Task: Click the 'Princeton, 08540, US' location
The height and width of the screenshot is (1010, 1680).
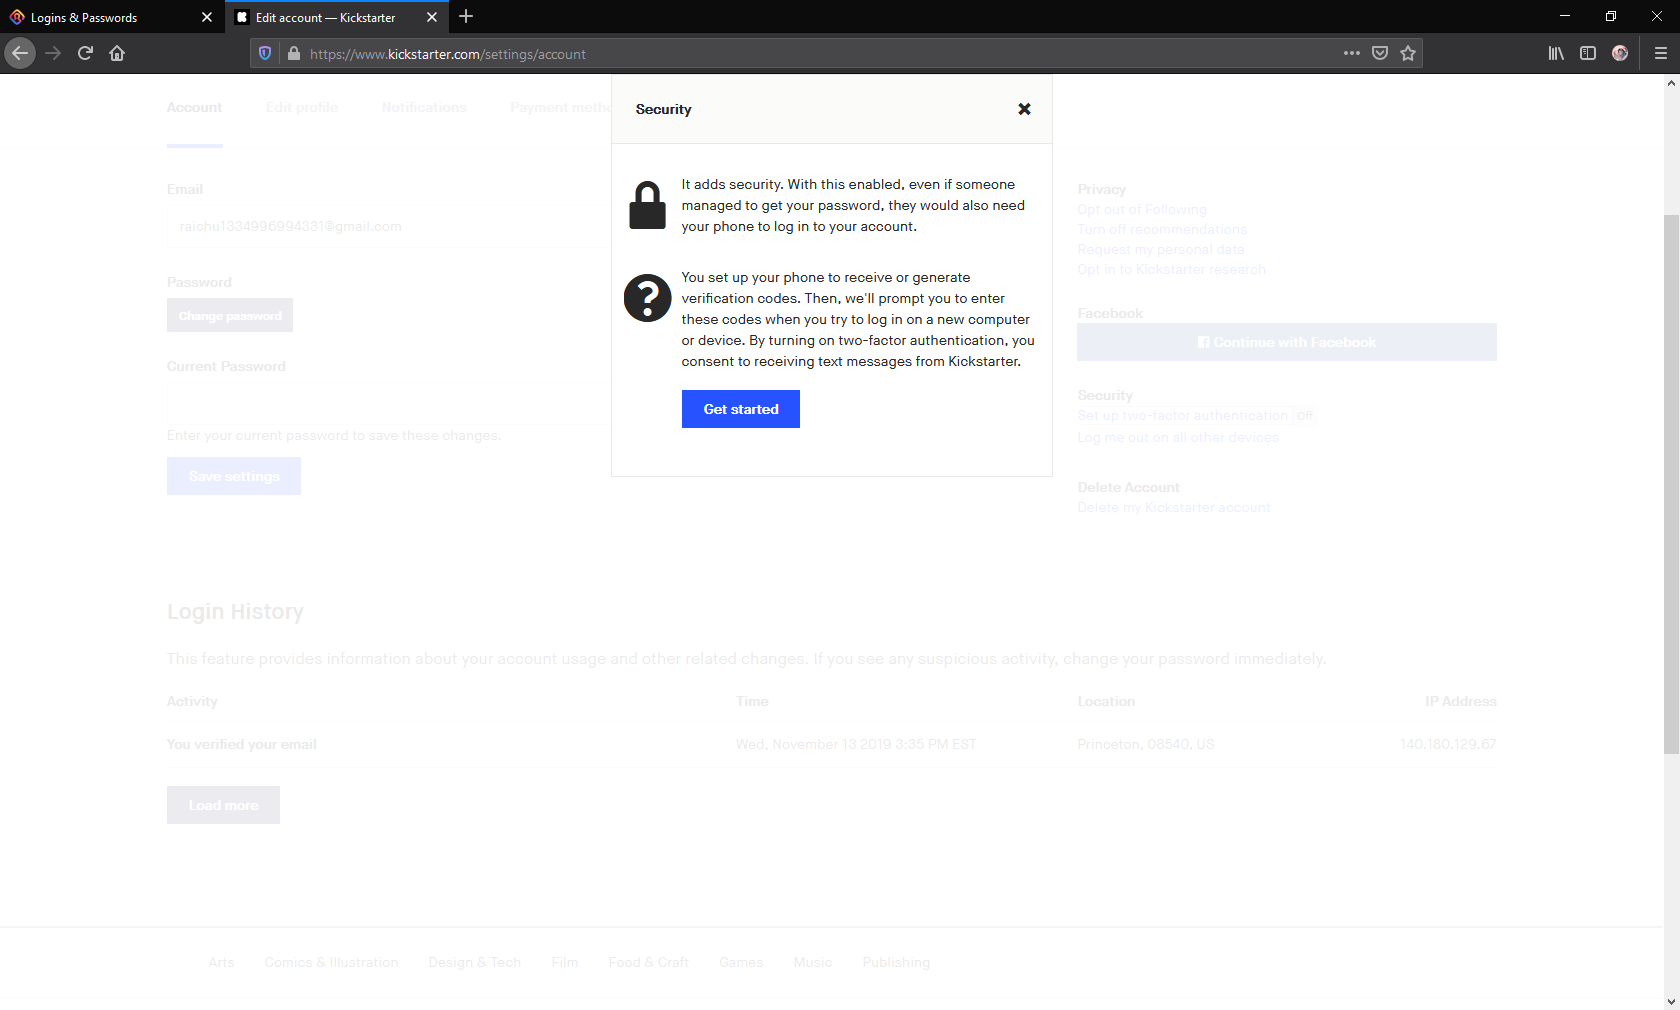Action: click(x=1146, y=744)
